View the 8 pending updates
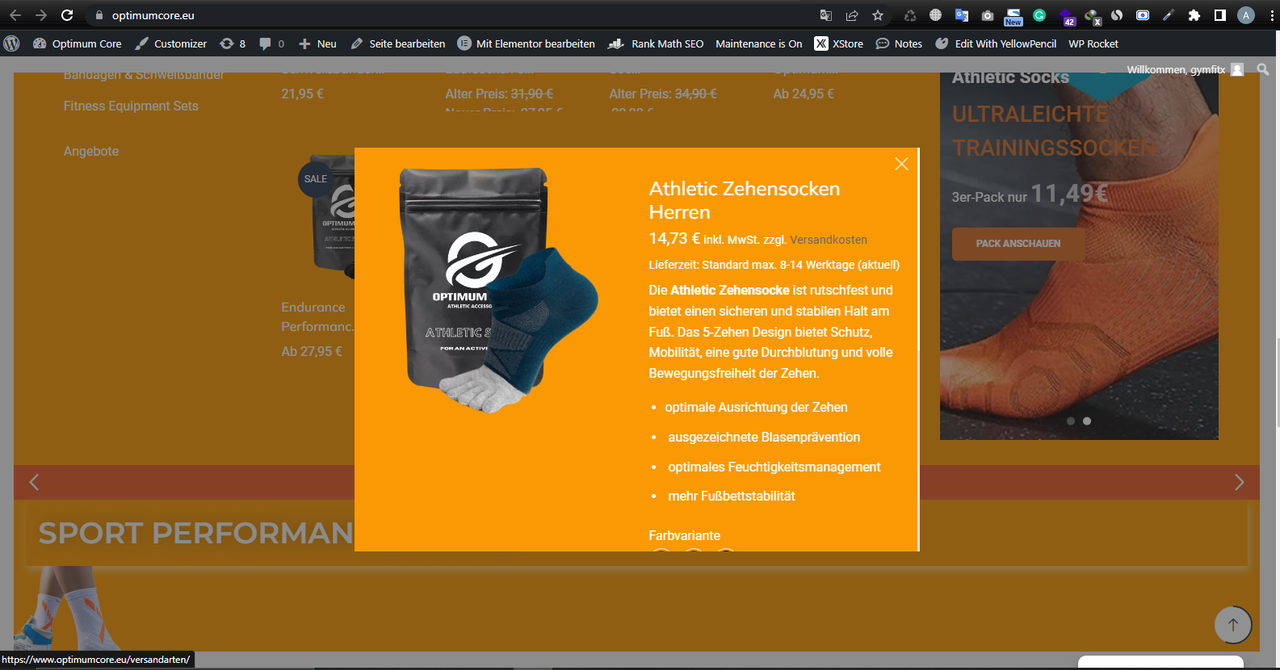The width and height of the screenshot is (1280, 670). coord(233,43)
